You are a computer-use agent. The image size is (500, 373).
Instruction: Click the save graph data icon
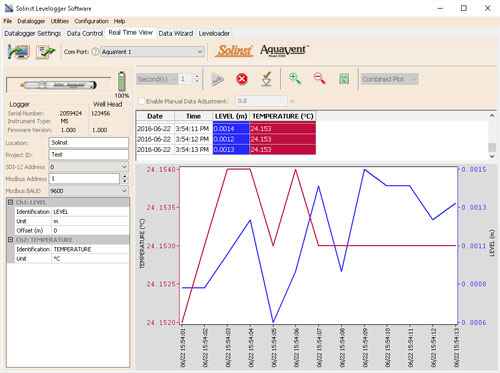point(344,79)
